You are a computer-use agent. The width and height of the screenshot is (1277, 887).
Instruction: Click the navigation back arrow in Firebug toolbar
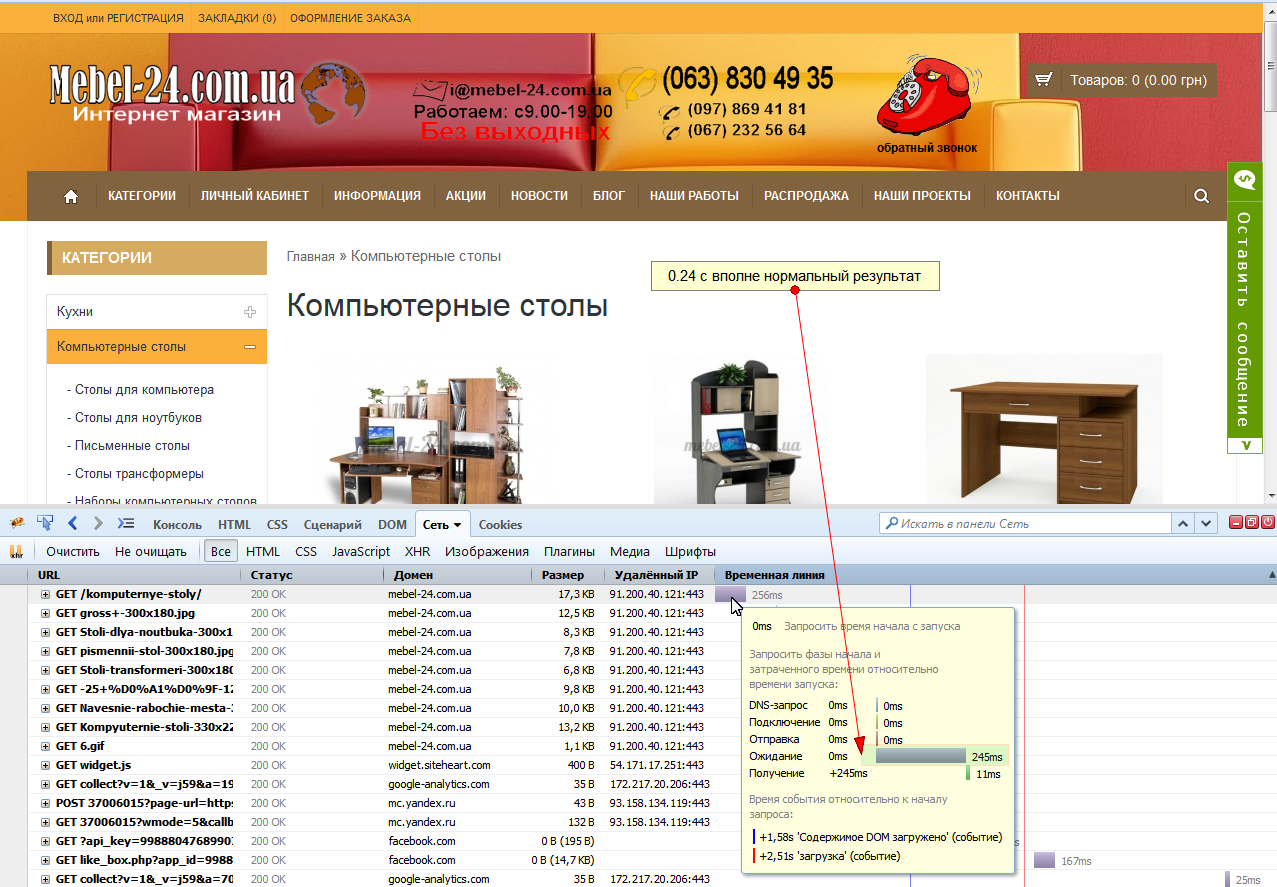click(x=70, y=523)
